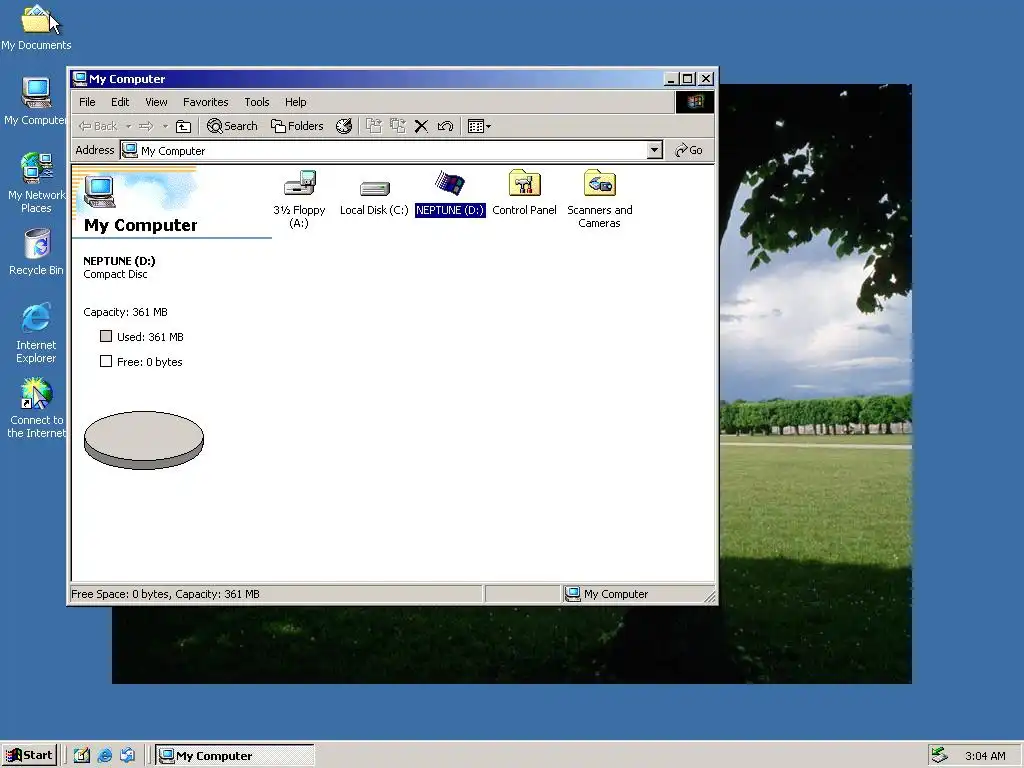Open the Edit menu
Screen dimensions: 1024x768
click(120, 102)
